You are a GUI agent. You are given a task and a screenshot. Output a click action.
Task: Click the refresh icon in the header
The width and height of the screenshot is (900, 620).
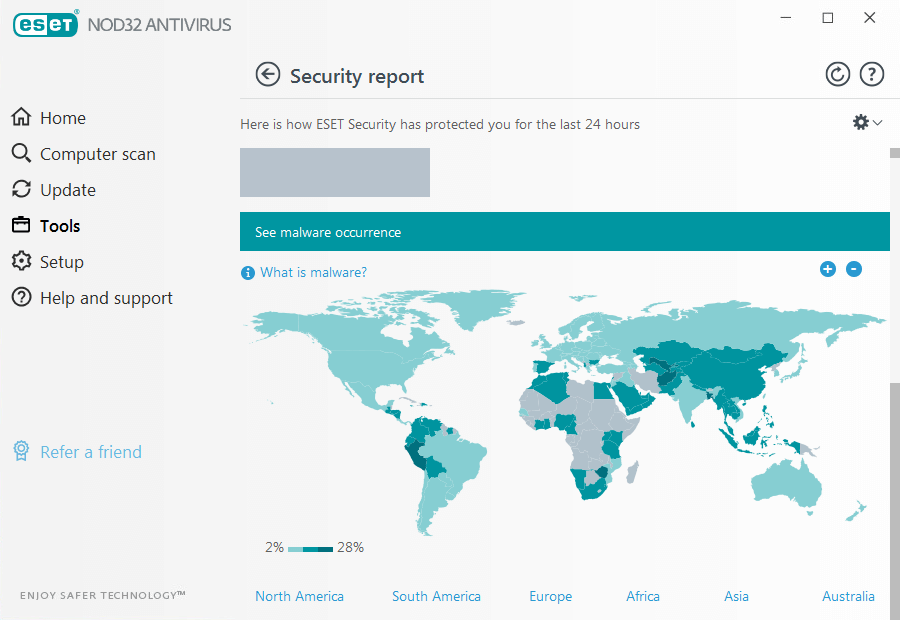tap(837, 74)
